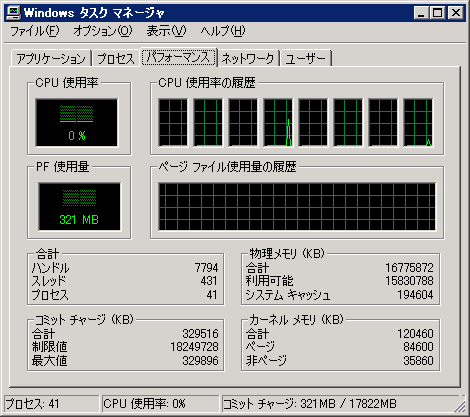Image resolution: width=470 pixels, height=417 pixels.
Task: Switch to the プロセス tab
Action: 116,58
